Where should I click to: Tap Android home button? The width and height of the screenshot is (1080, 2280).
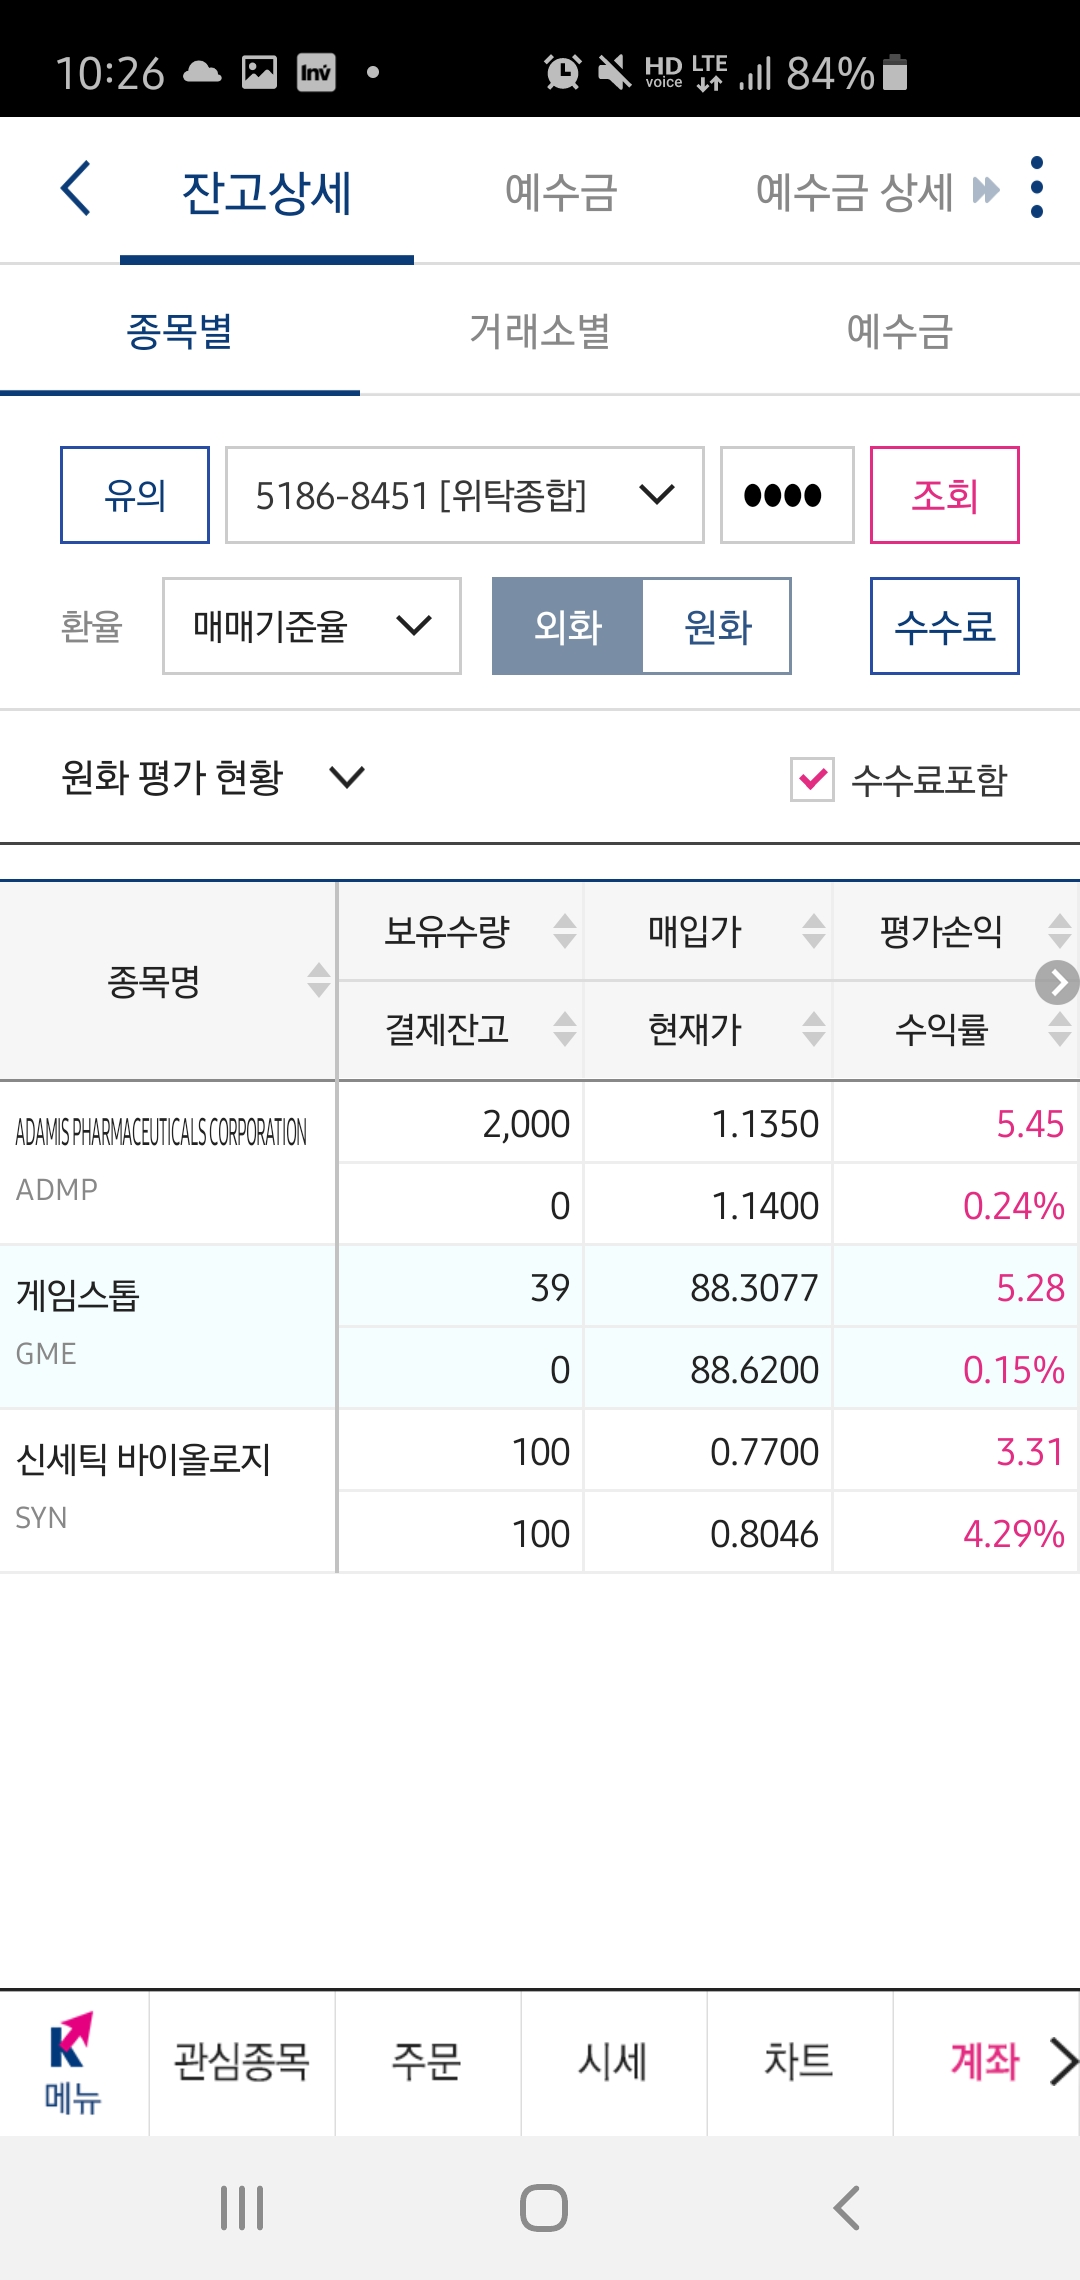tap(544, 2208)
